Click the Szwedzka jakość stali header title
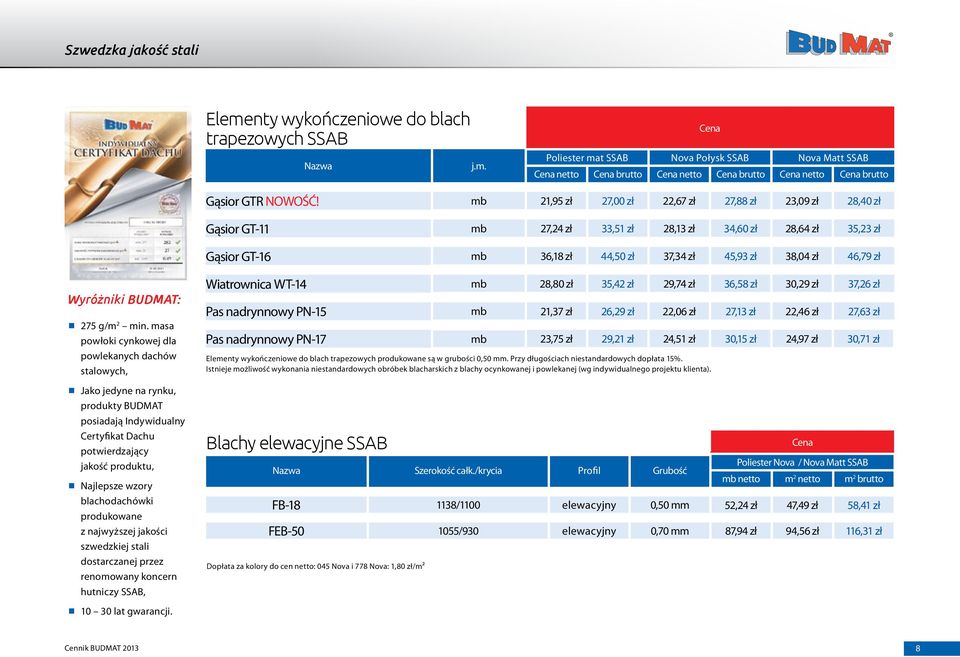 (x=132, y=50)
